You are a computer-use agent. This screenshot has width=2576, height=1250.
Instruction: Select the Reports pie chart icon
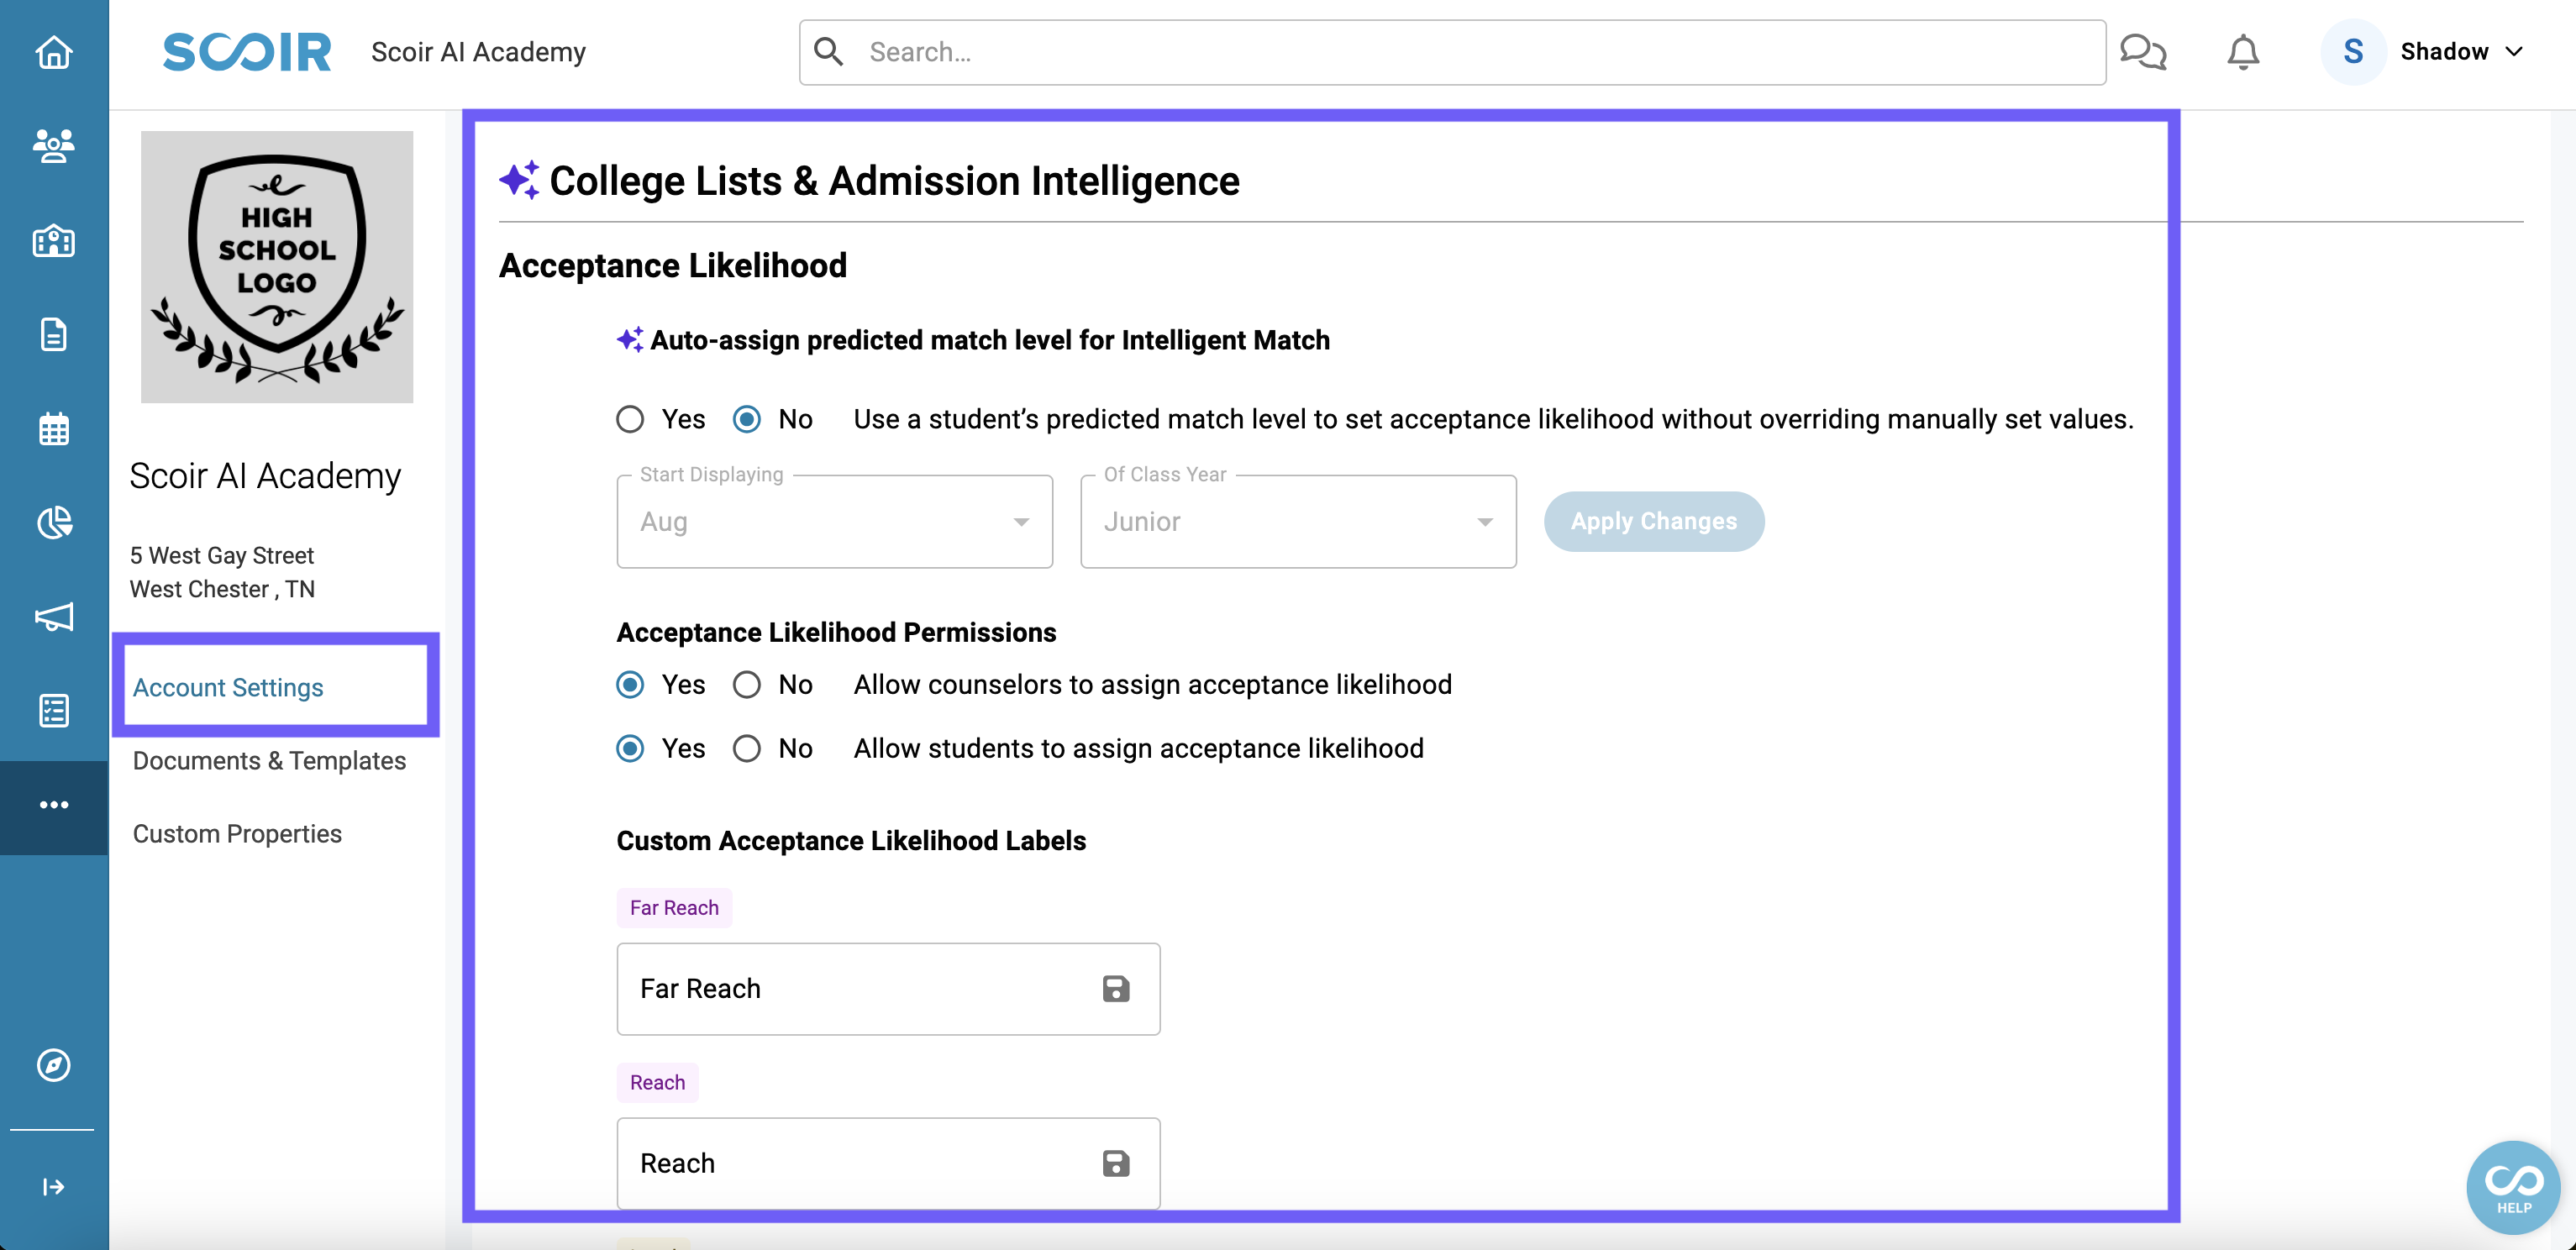pos(52,522)
